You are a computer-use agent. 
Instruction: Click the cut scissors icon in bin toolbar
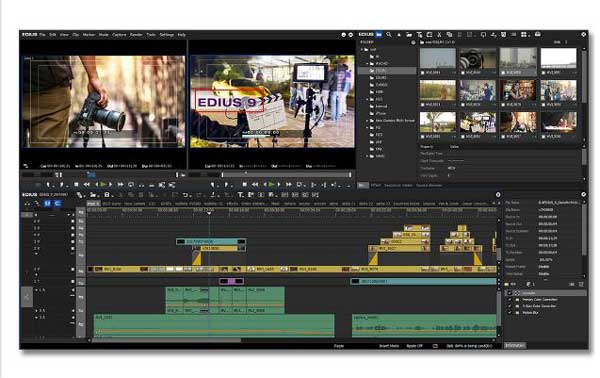click(x=439, y=34)
